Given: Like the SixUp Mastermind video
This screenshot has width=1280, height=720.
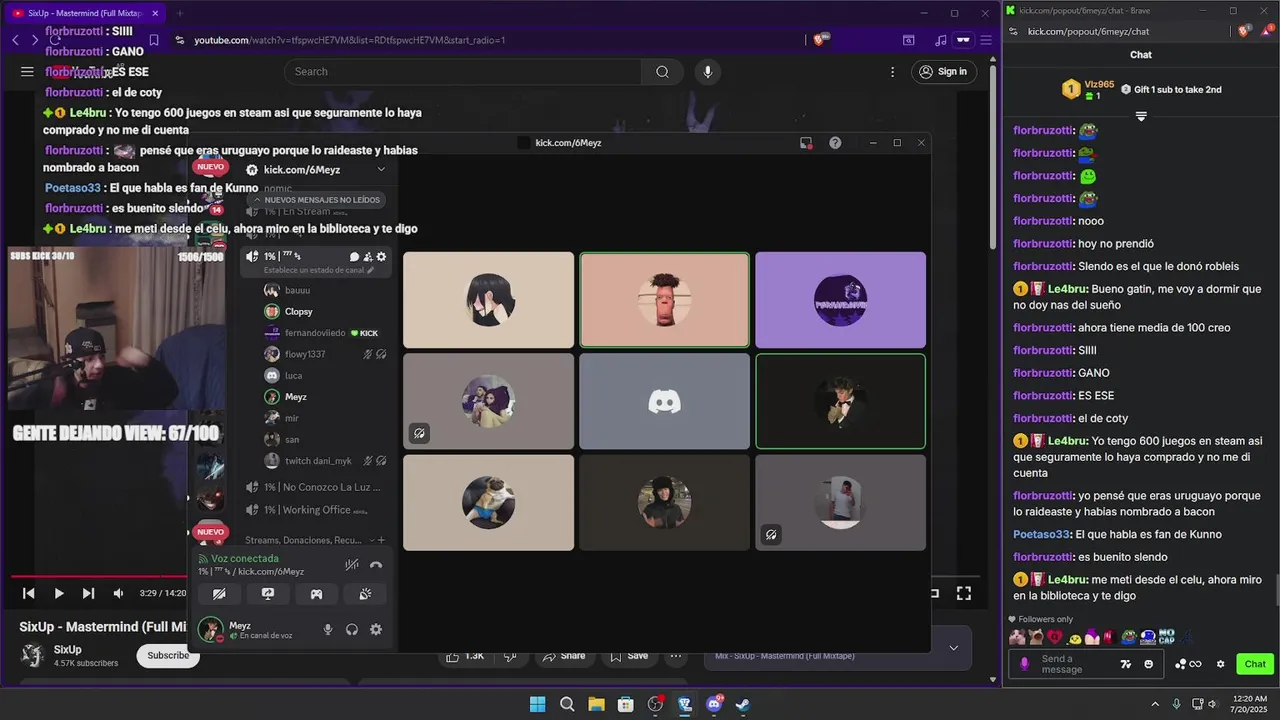Looking at the screenshot, I should click(x=465, y=656).
